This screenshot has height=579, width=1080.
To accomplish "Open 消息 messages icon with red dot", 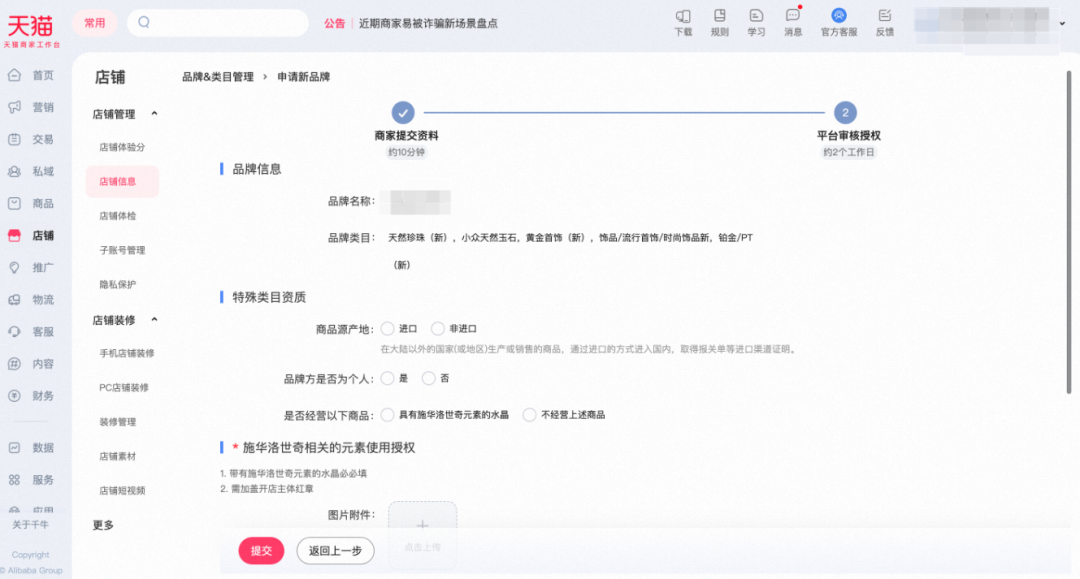I will (793, 16).
